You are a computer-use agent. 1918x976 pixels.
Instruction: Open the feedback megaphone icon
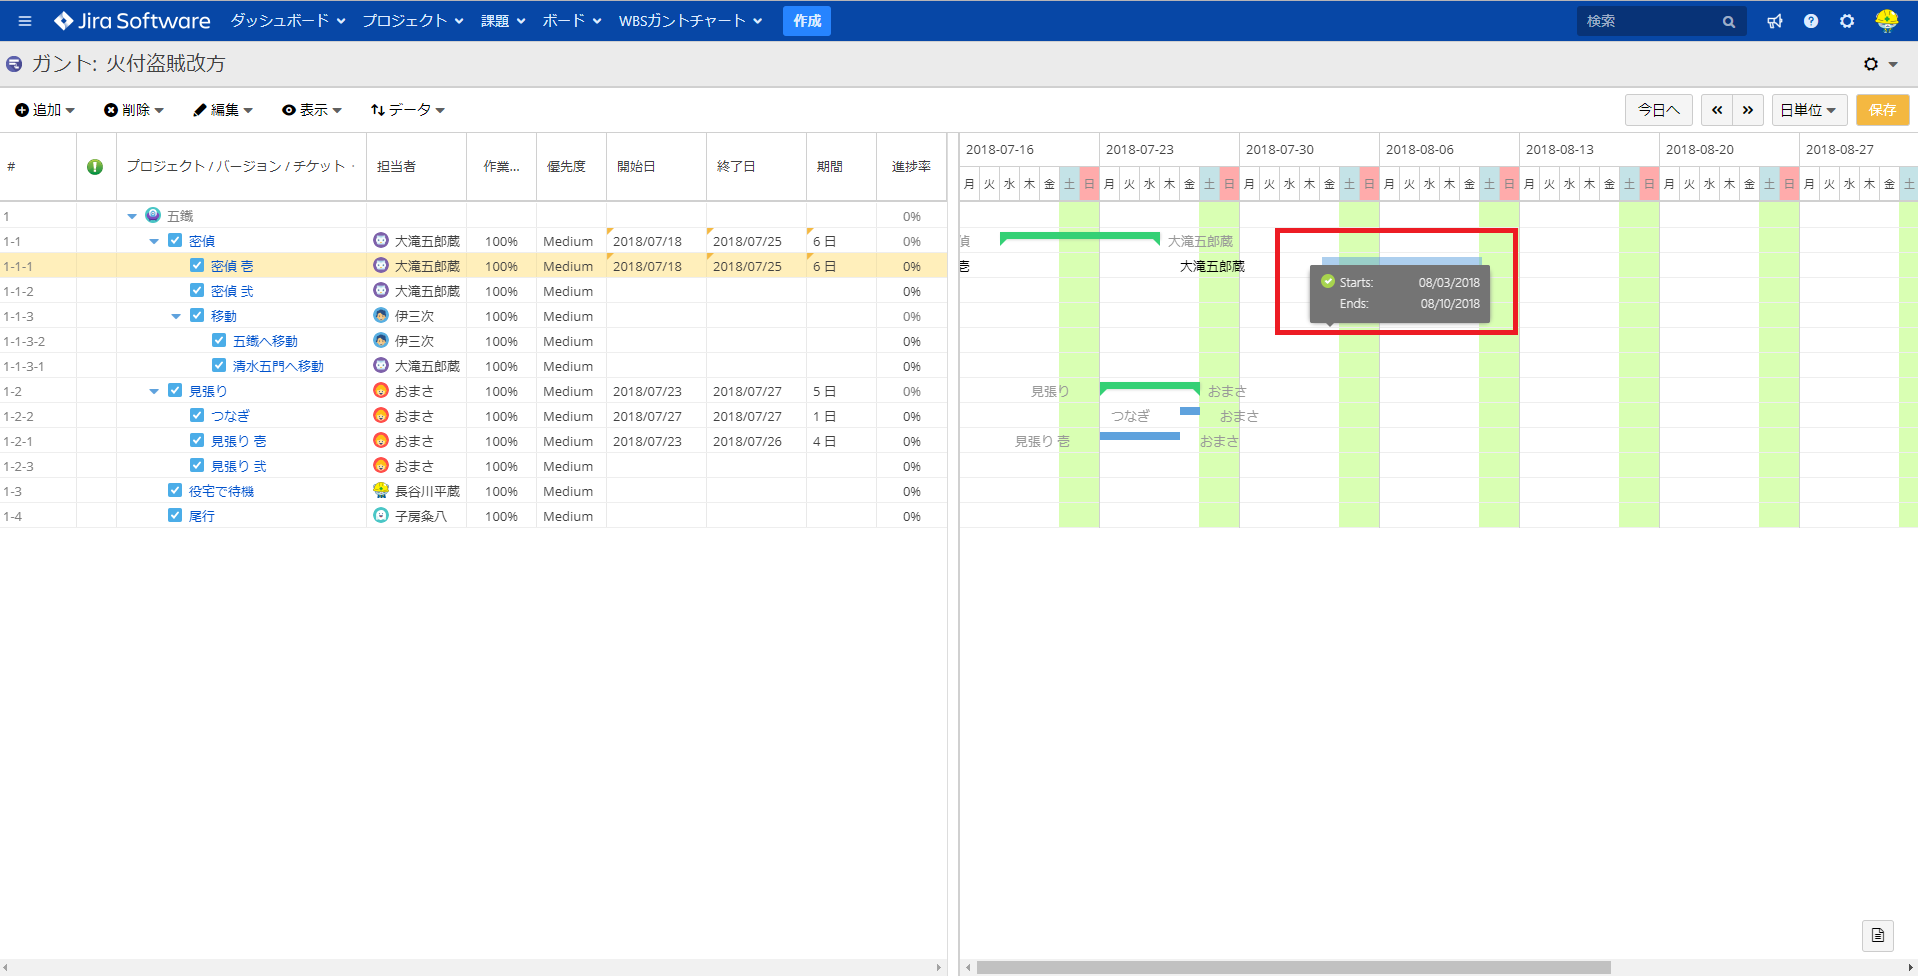point(1775,21)
